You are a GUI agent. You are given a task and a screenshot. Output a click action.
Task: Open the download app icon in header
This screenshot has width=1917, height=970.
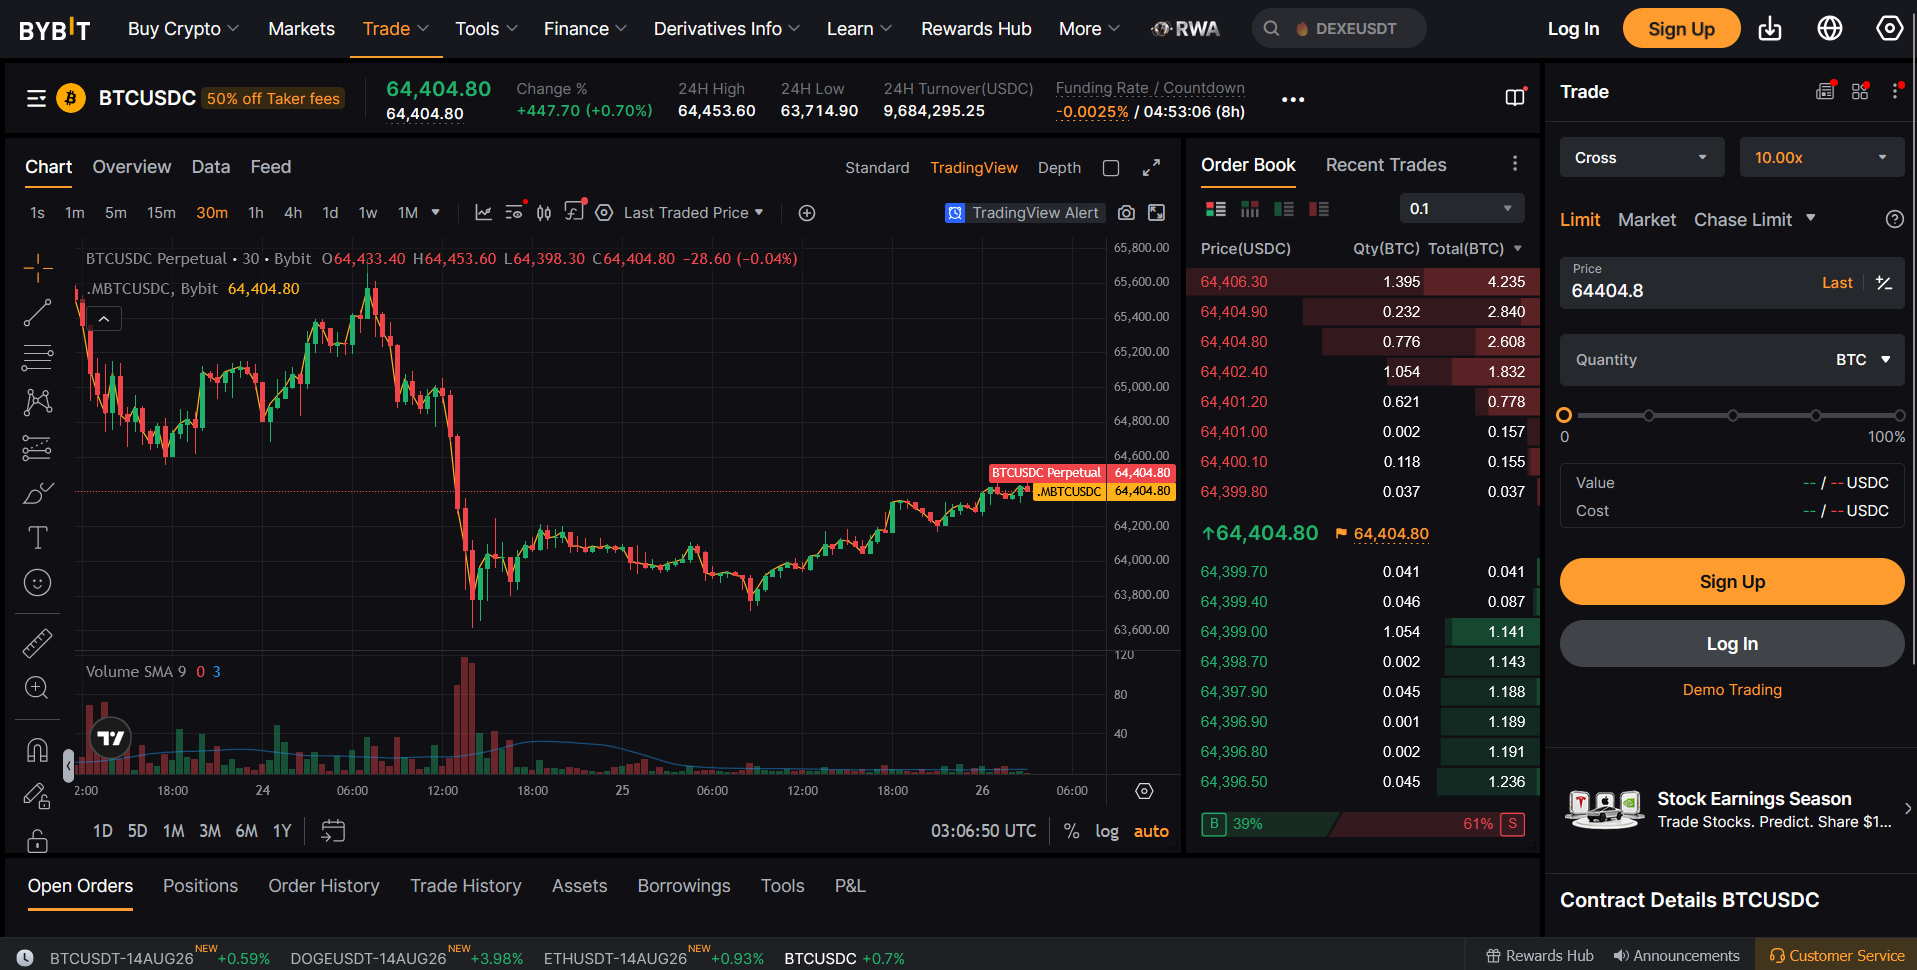click(x=1770, y=28)
